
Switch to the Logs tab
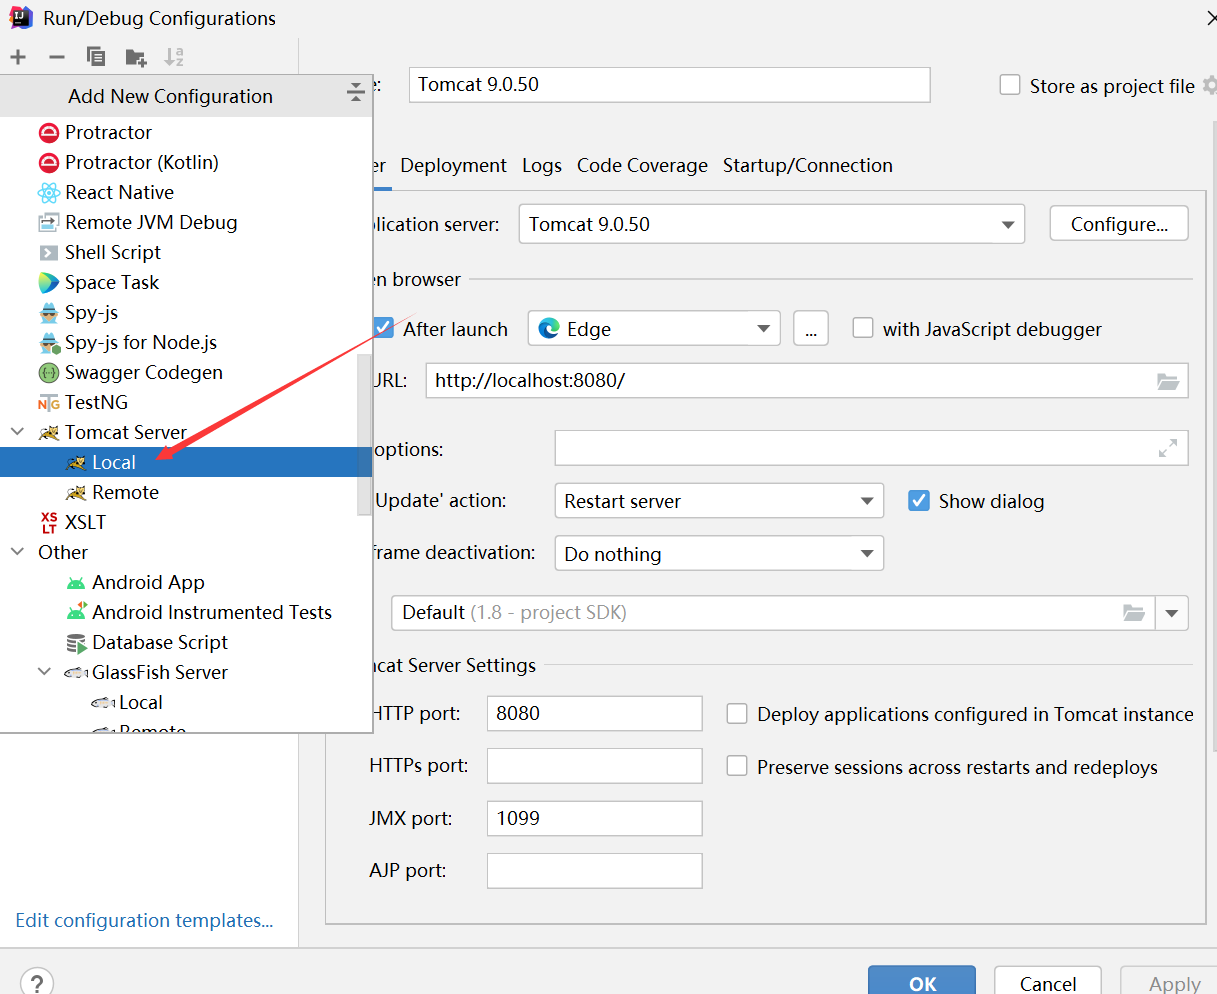pos(542,165)
